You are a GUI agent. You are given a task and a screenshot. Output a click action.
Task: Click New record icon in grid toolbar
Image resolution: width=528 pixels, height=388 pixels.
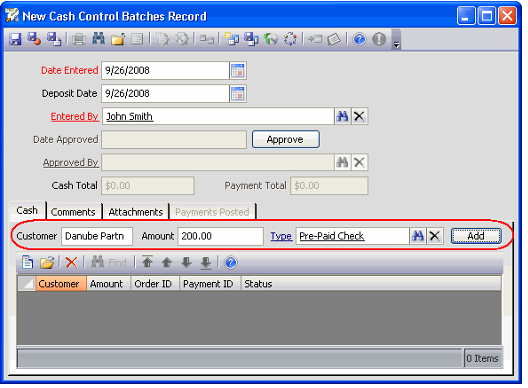[27, 262]
